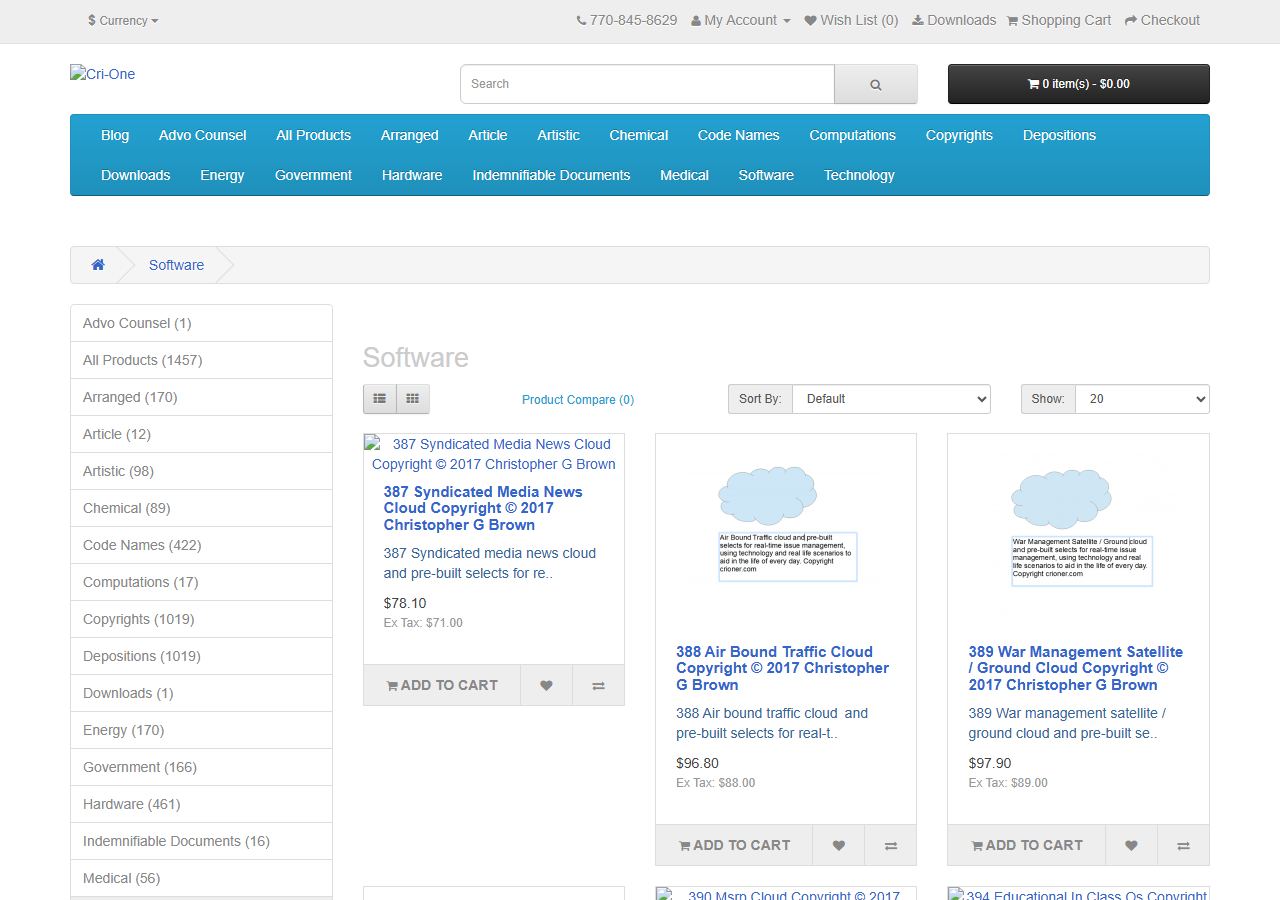Viewport: 1280px width, 900px height.
Task: Click Software in the breadcrumb
Action: [x=176, y=265]
